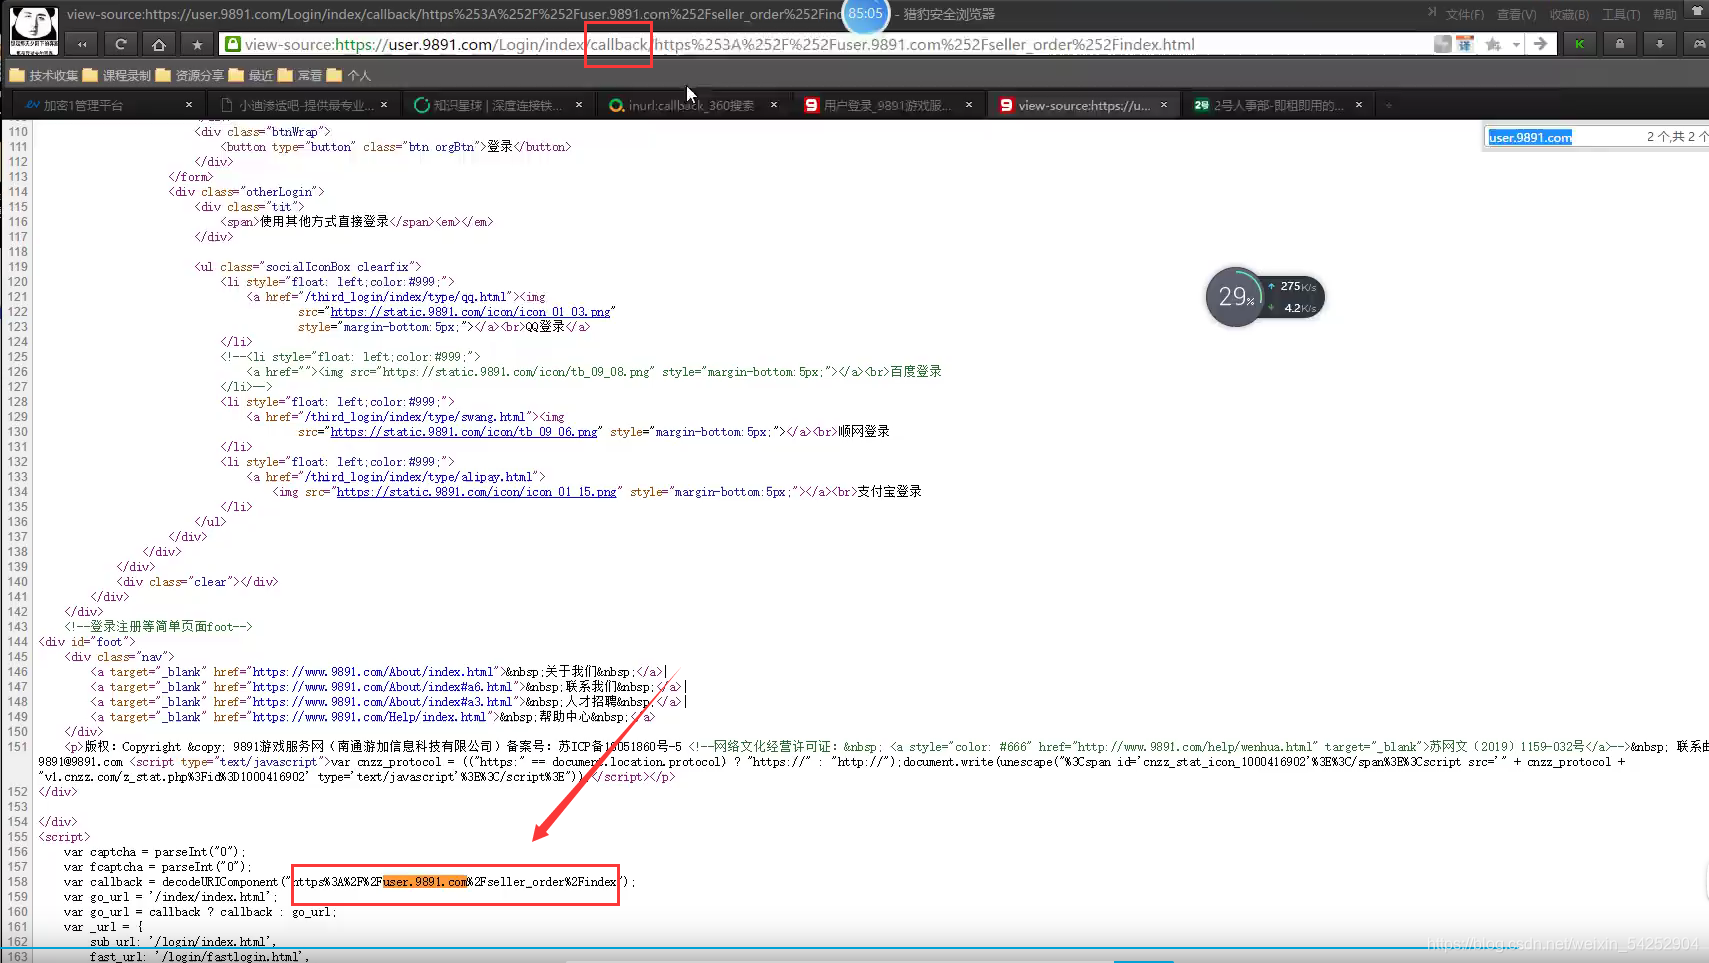The width and height of the screenshot is (1709, 963).
Task: Click the text '使用其他方式直接登录' on line 116
Action: pyautogui.click(x=324, y=222)
